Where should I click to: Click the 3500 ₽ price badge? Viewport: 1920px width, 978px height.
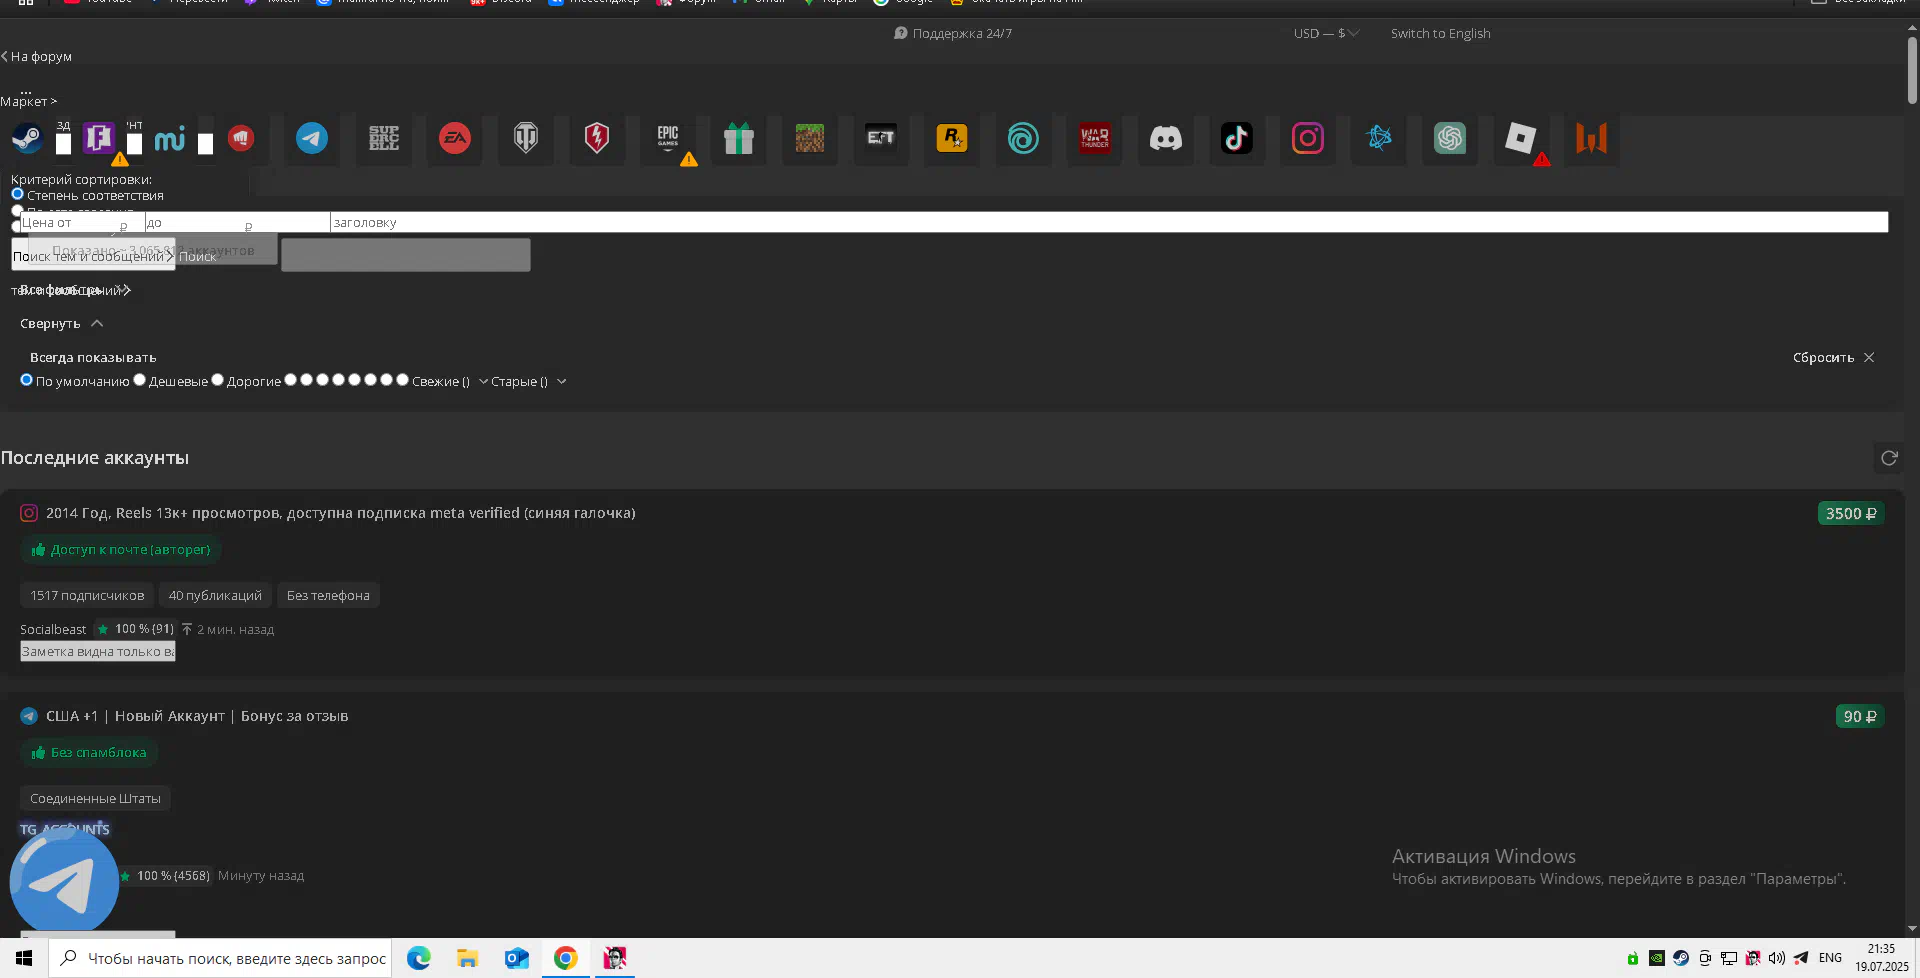[x=1851, y=513]
